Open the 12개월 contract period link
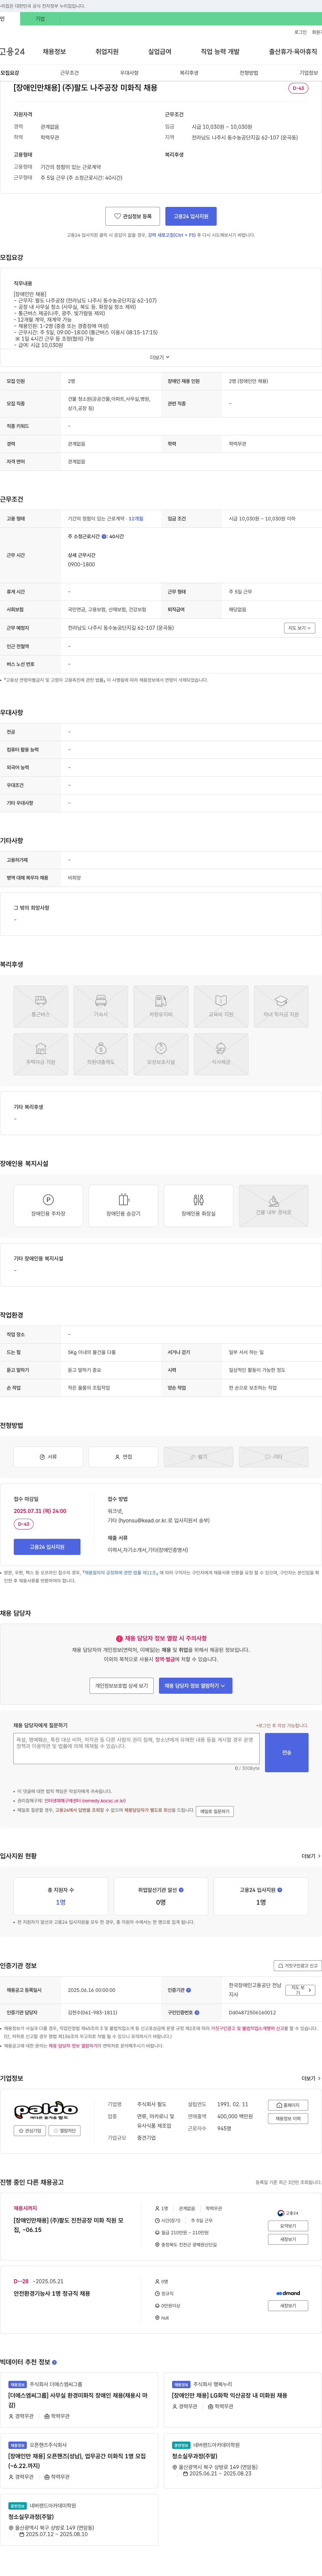 pos(136,519)
